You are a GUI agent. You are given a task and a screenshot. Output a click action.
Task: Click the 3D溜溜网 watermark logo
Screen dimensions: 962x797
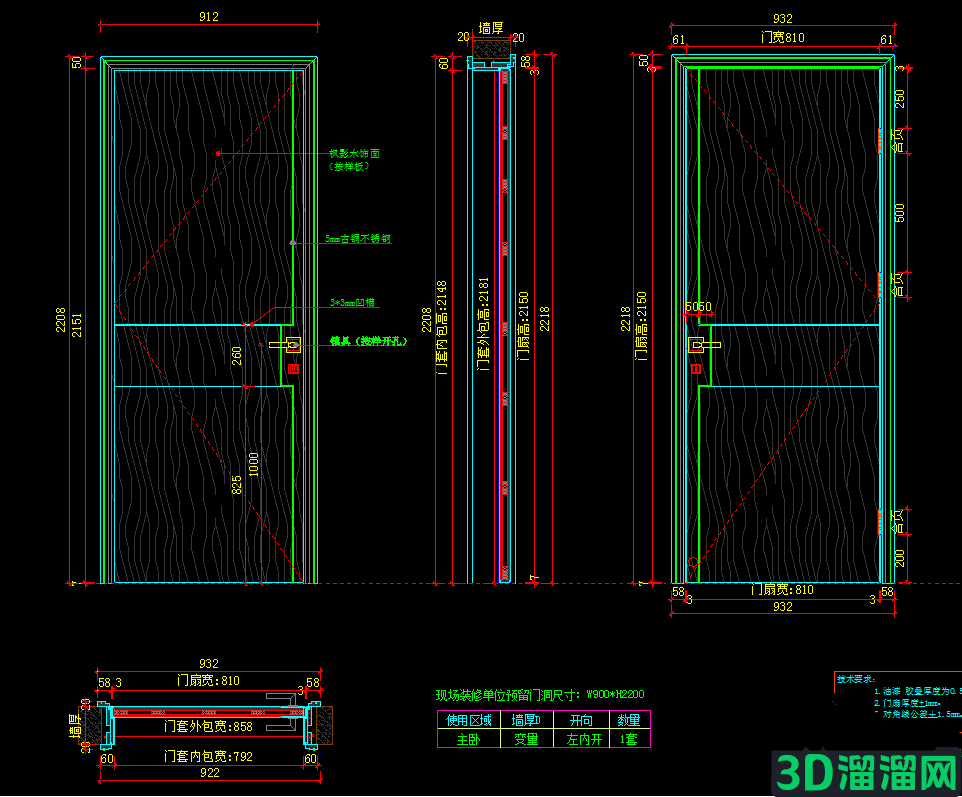pos(866,772)
